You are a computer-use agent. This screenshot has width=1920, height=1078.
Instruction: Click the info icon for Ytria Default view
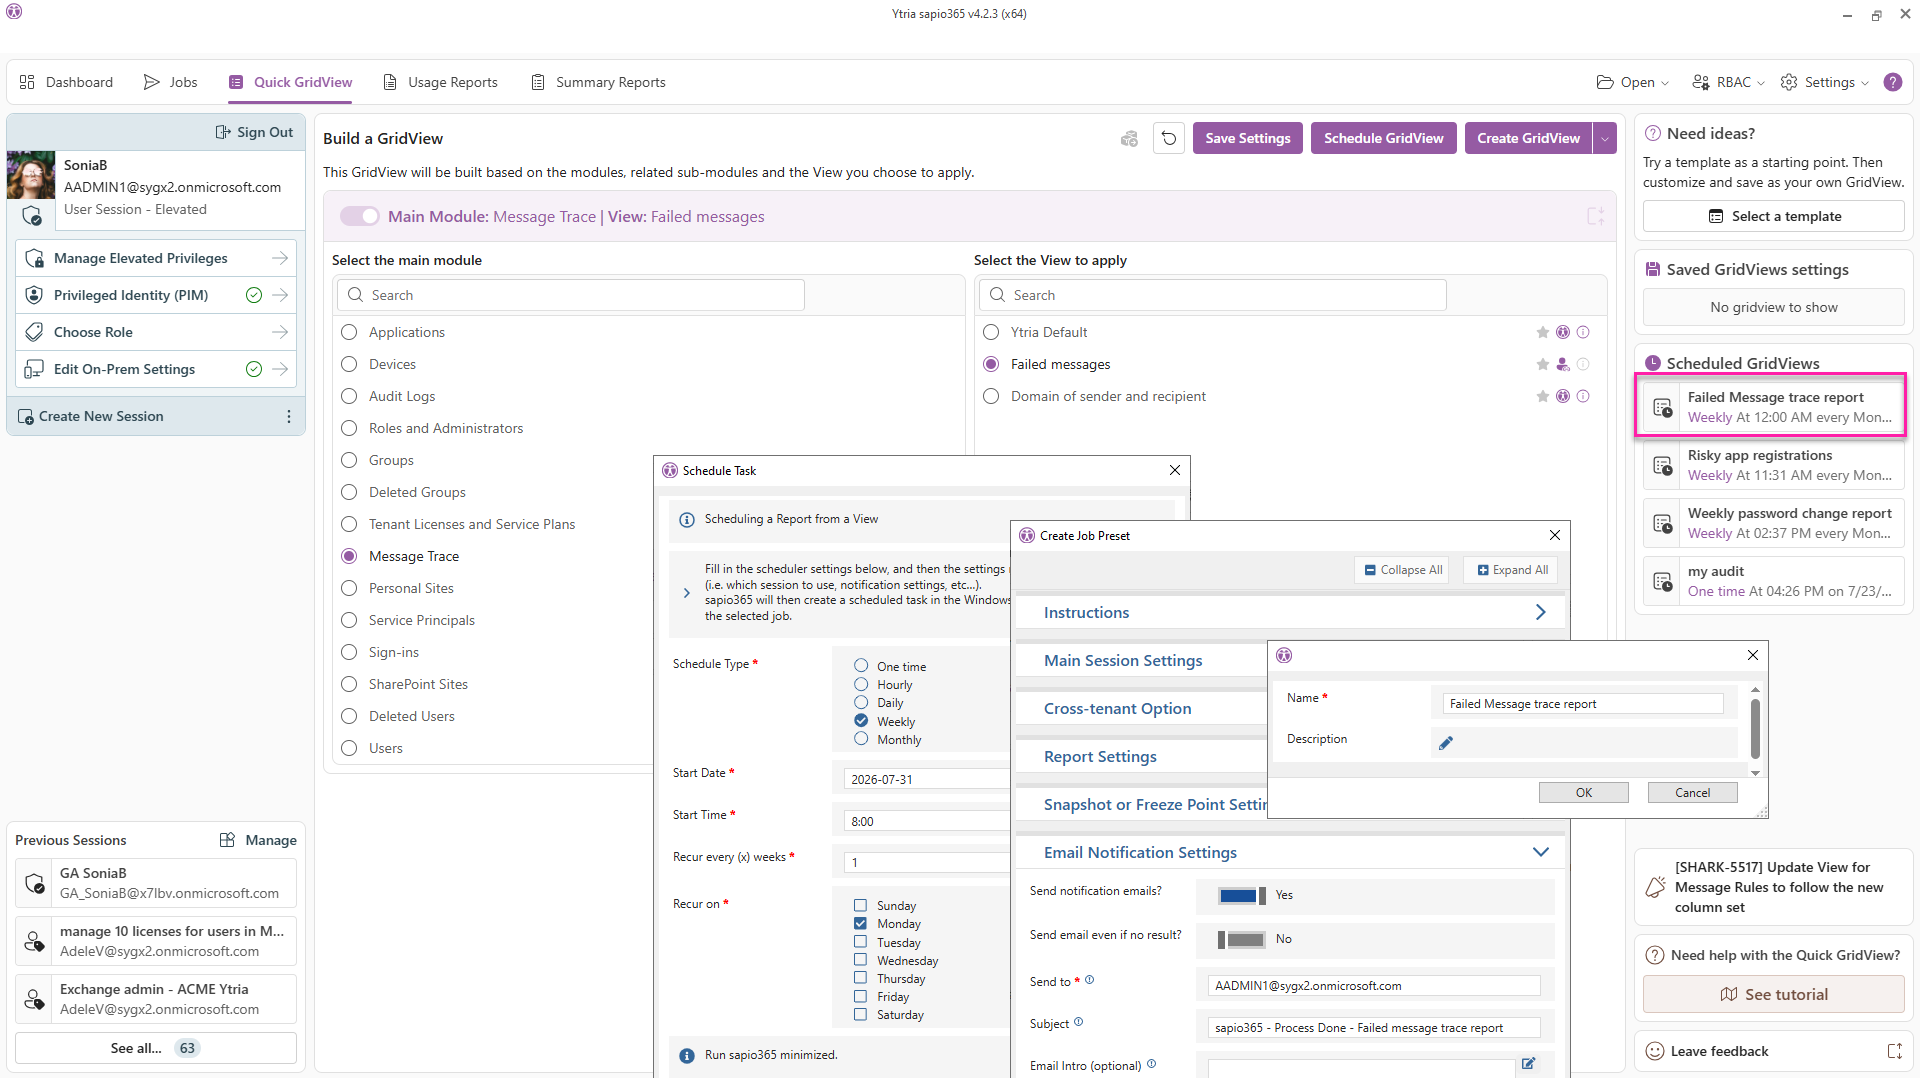(1583, 332)
